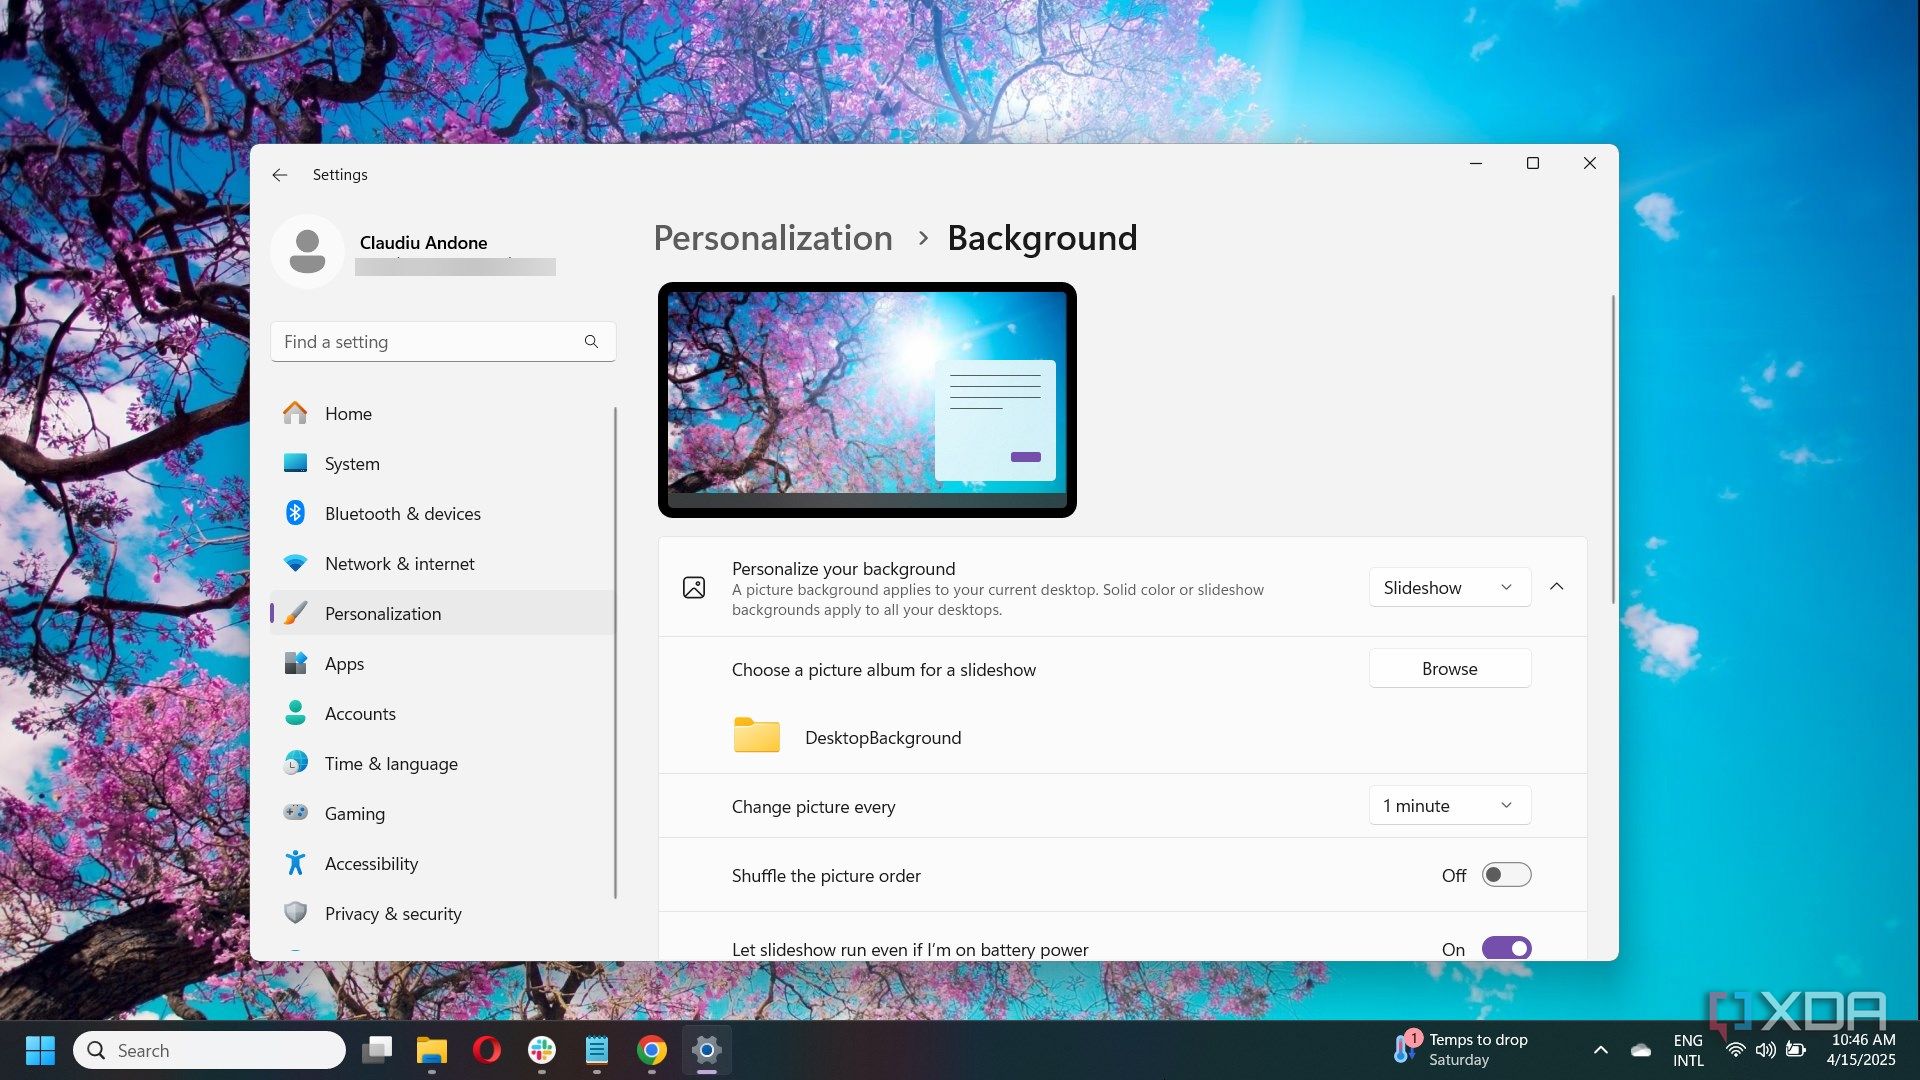Click the back arrow in Settings

pyautogui.click(x=280, y=175)
